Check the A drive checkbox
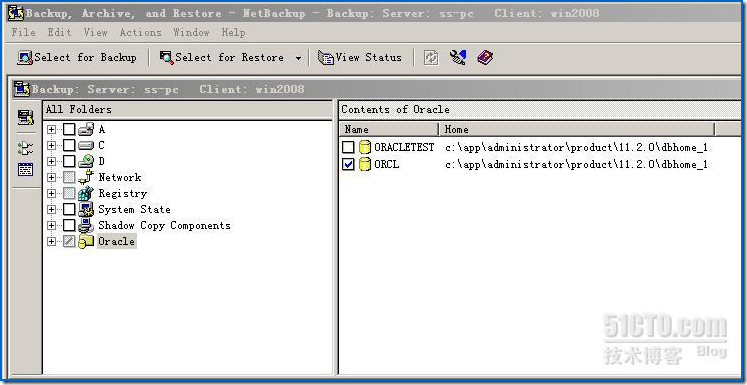Screen dimensions: 747x385 [x=70, y=130]
